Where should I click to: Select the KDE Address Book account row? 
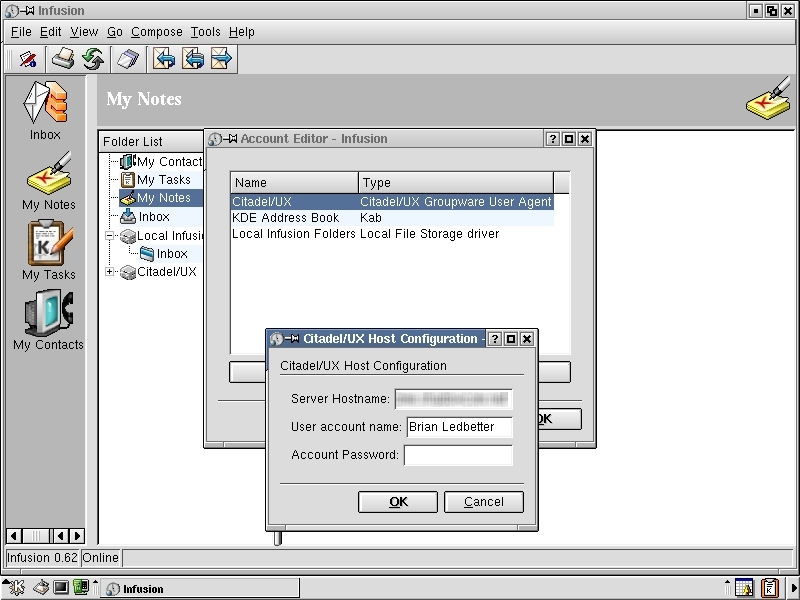pos(392,218)
